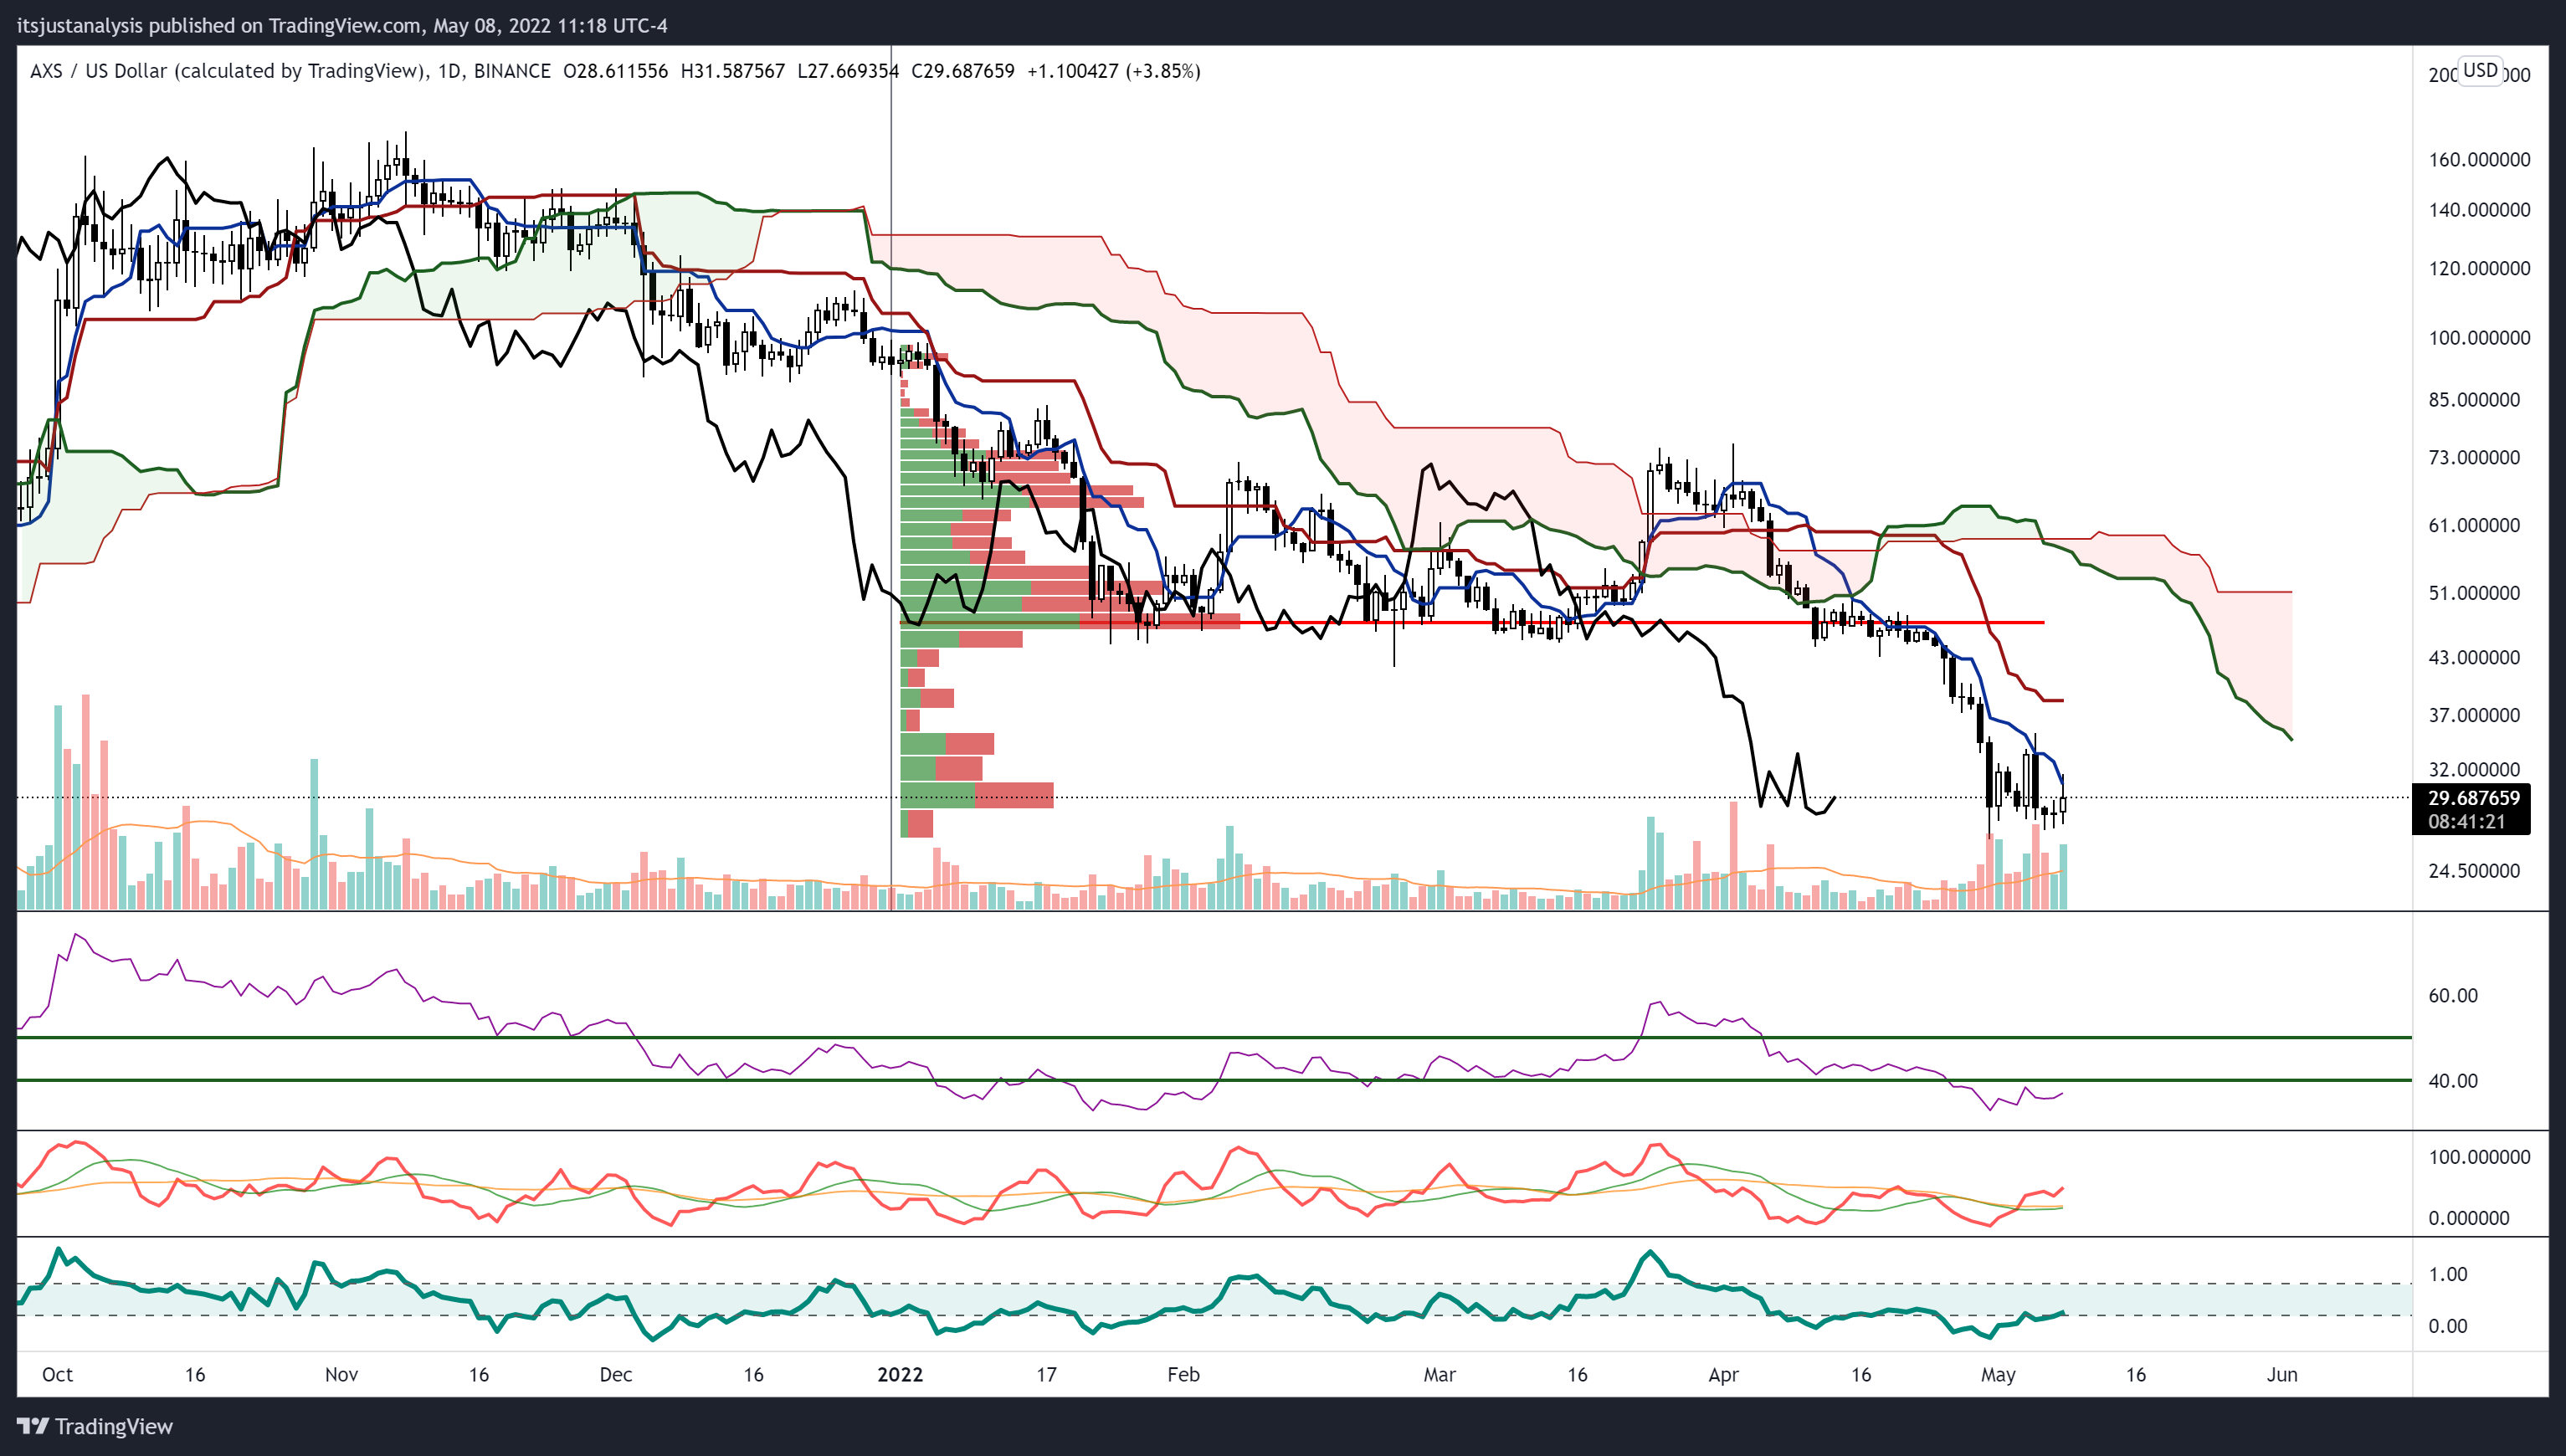Click the May label on time axis

click(x=1998, y=1375)
